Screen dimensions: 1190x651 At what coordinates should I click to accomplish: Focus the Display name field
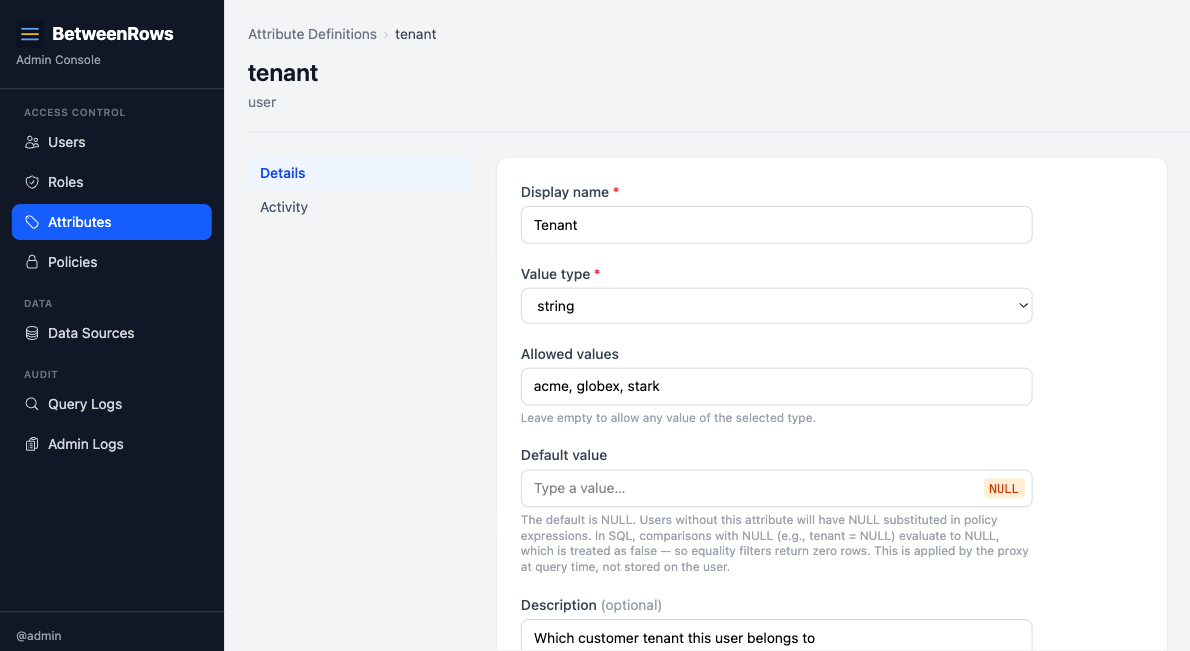click(776, 225)
